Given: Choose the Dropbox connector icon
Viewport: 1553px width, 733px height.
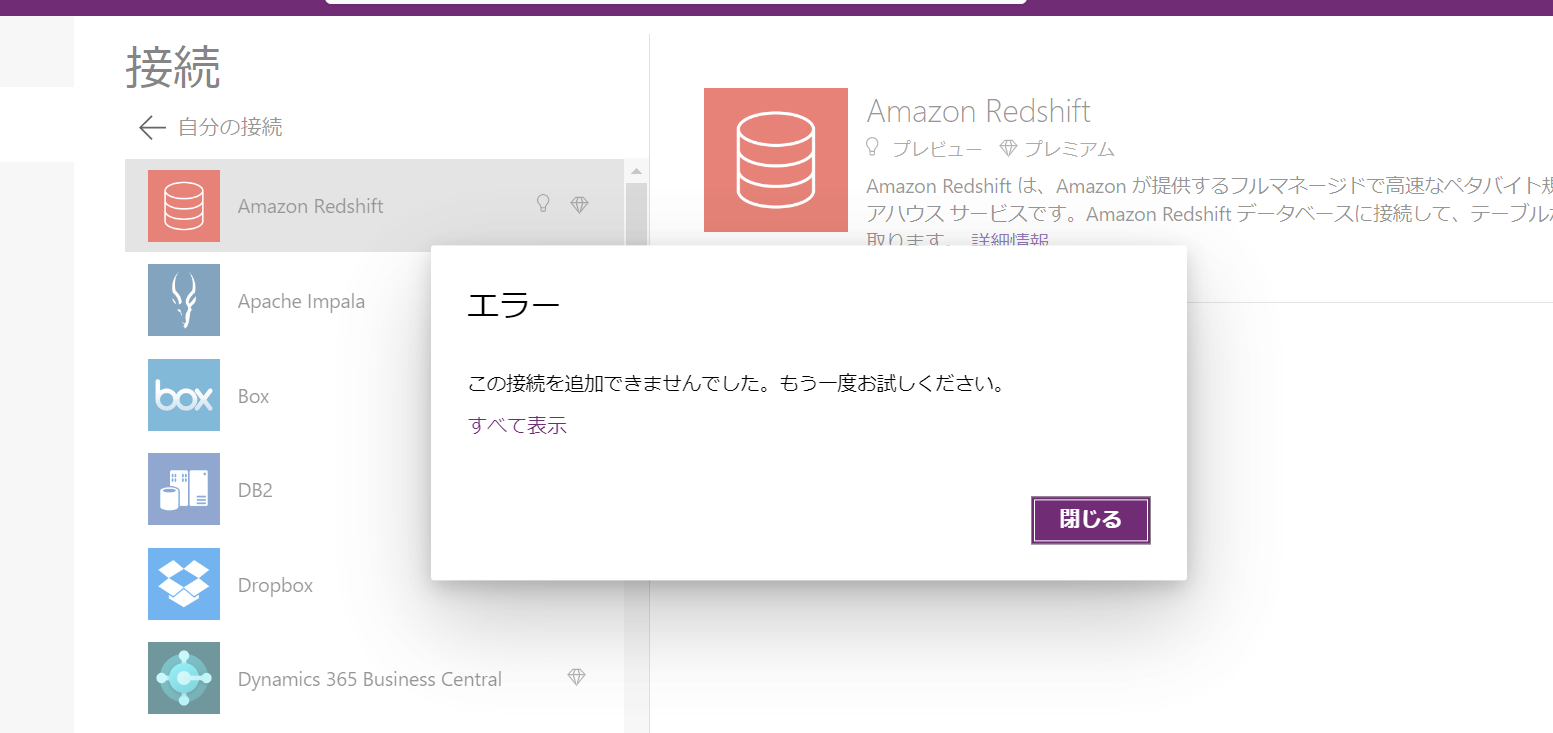Looking at the screenshot, I should pos(184,584).
